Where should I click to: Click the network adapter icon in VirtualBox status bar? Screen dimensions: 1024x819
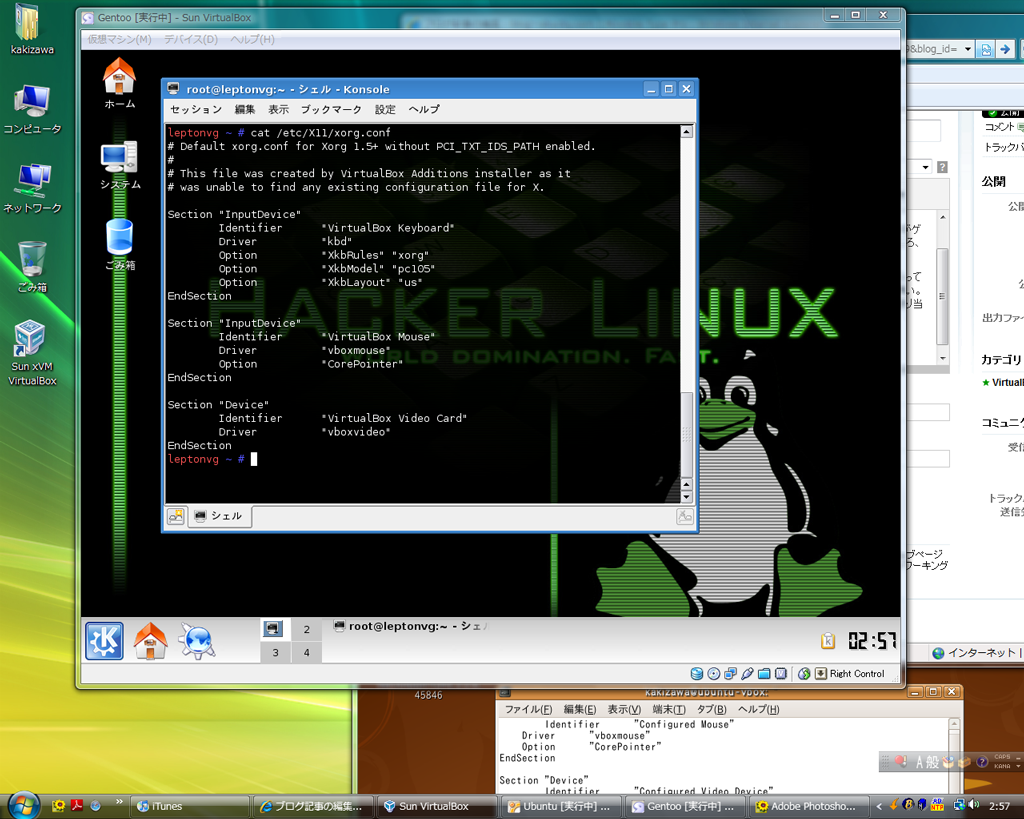tap(731, 673)
